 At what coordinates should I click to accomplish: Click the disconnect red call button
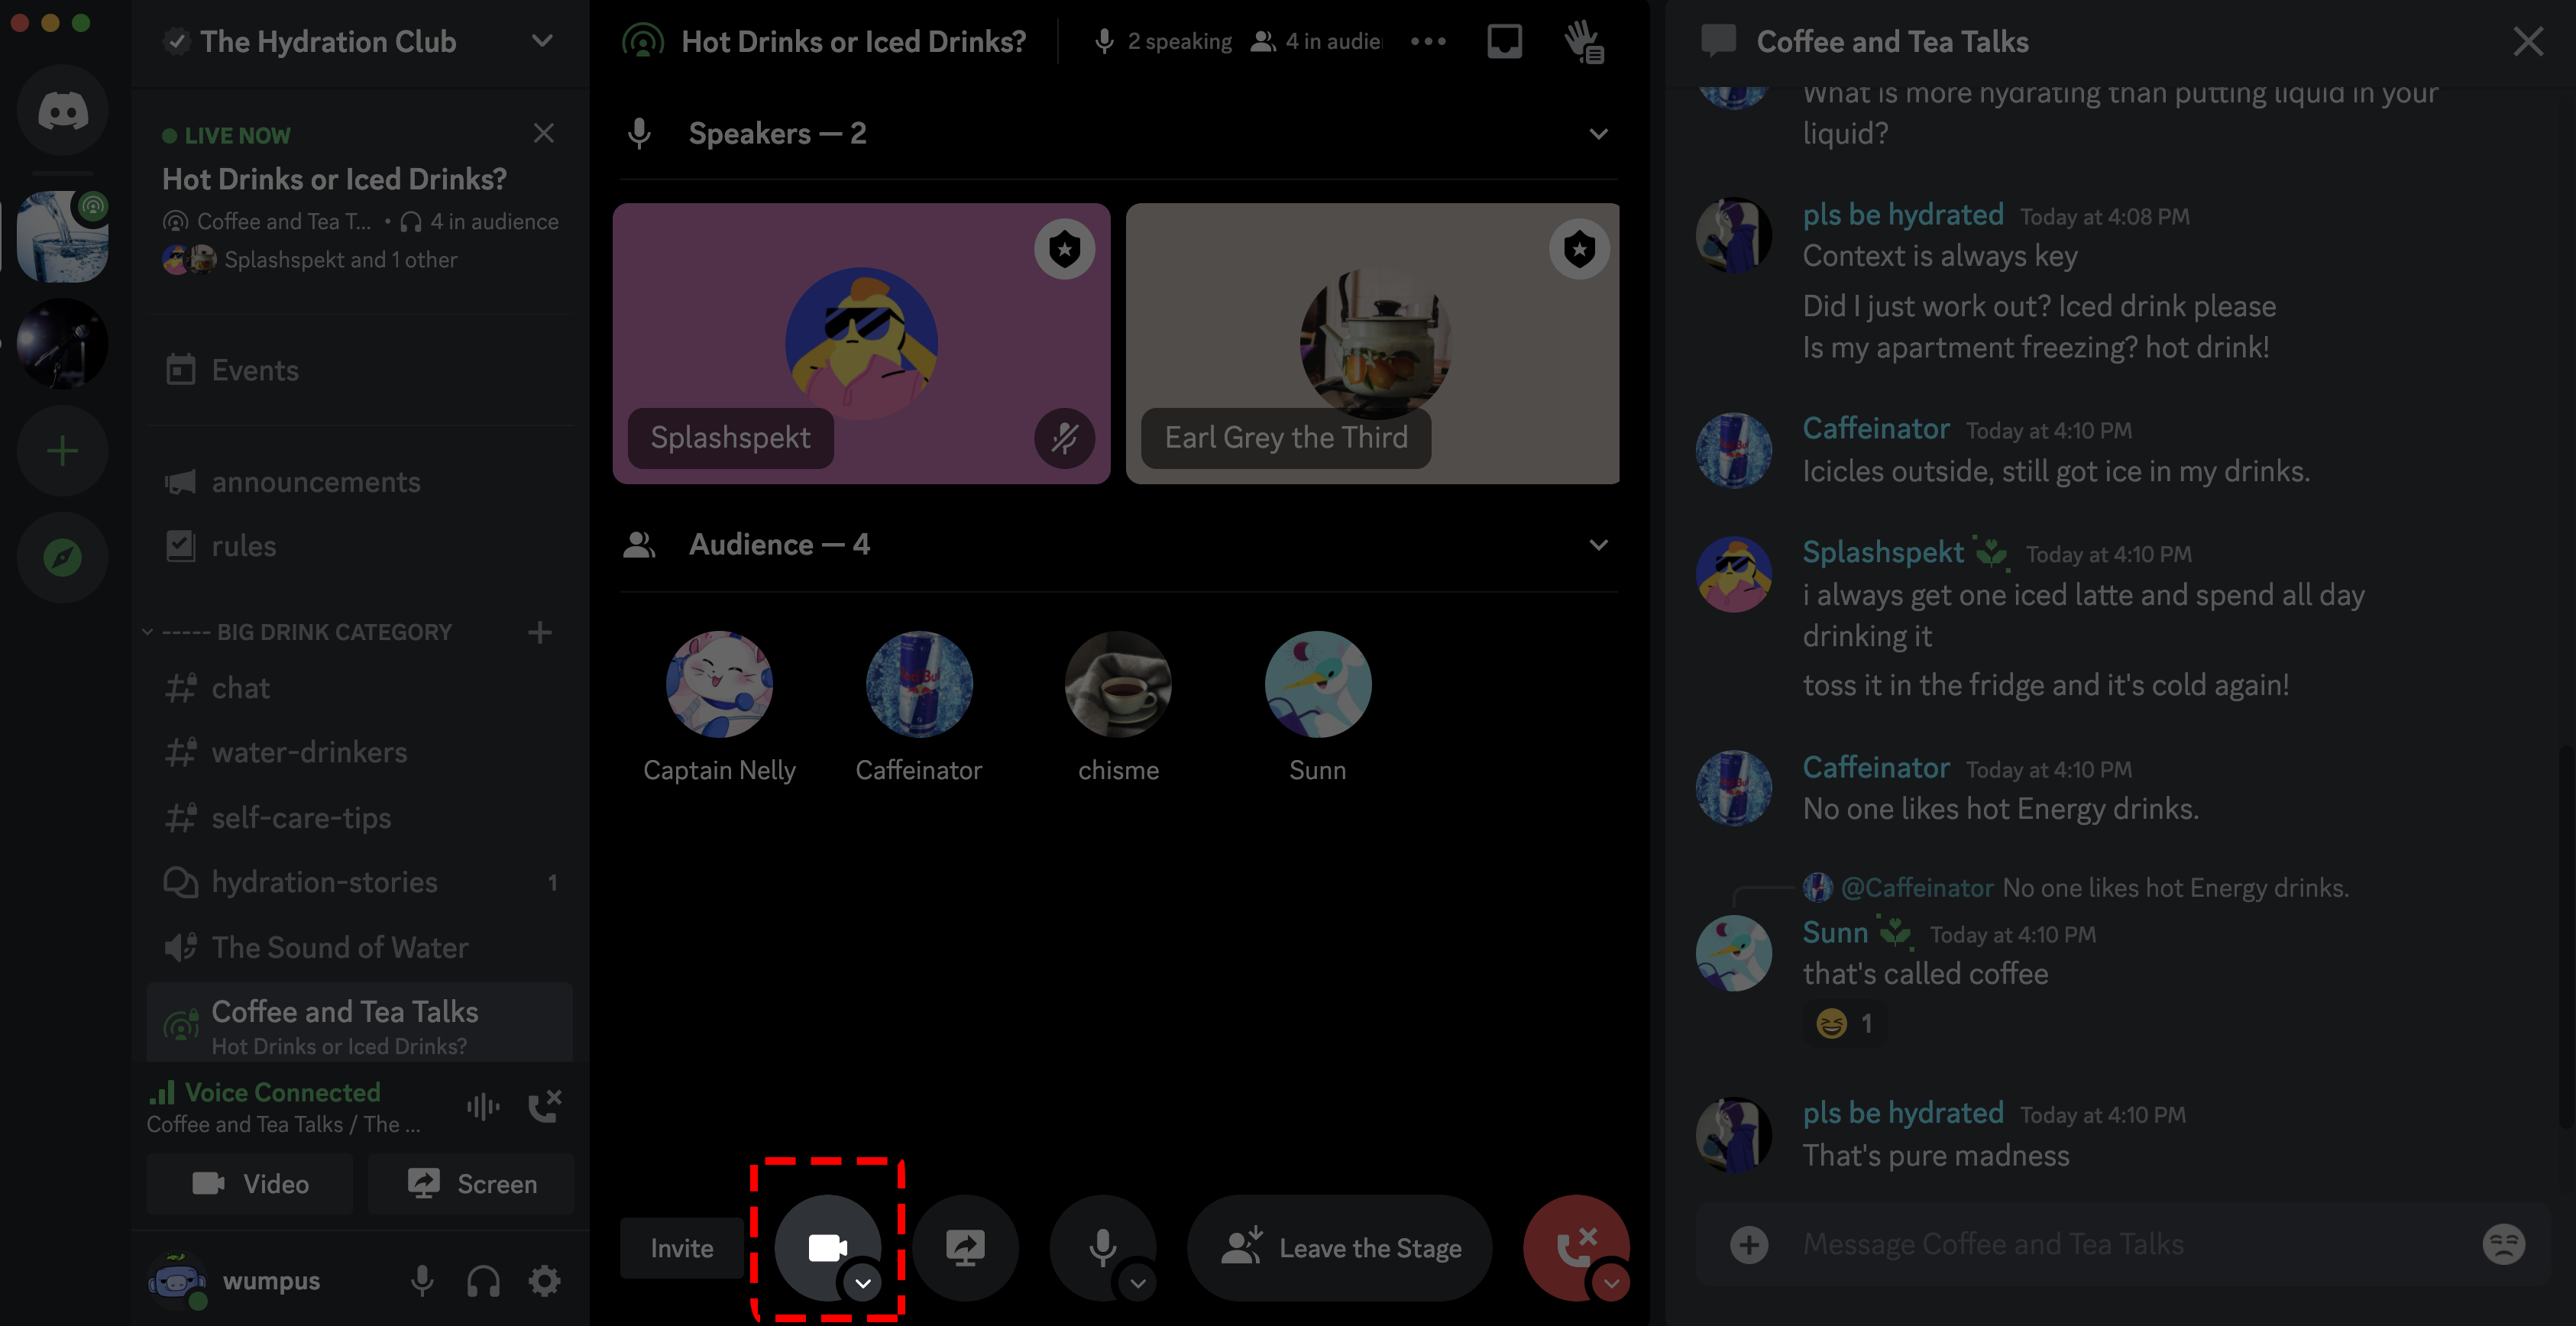pos(1570,1247)
